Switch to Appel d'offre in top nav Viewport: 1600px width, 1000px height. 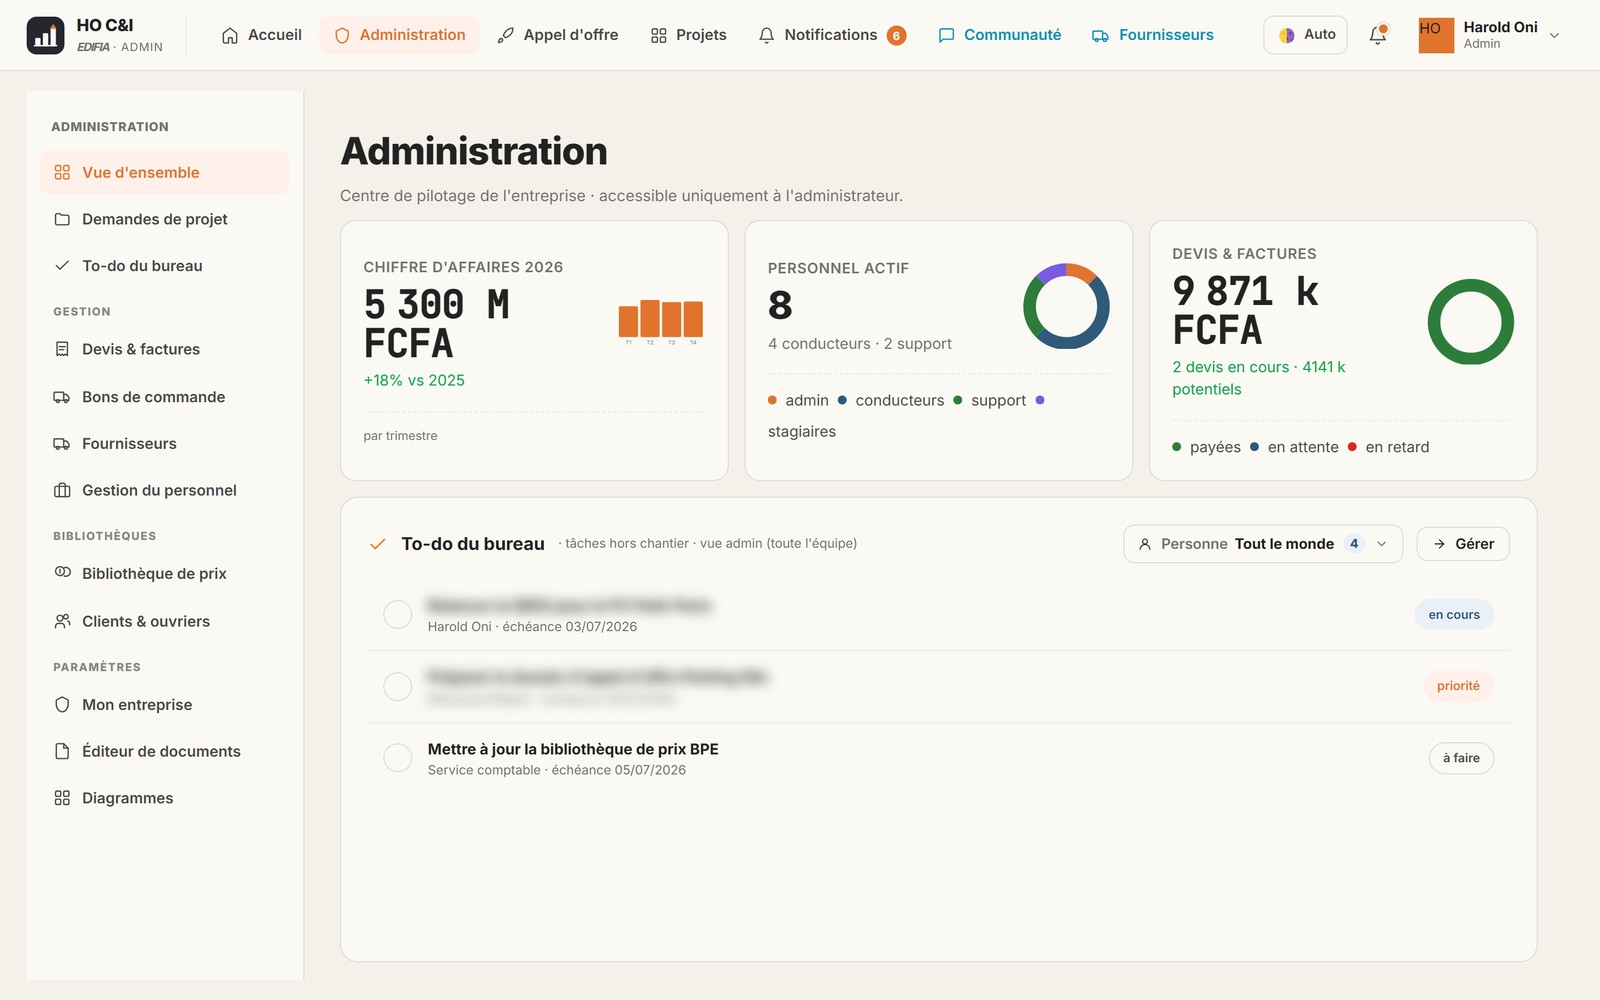(x=558, y=35)
